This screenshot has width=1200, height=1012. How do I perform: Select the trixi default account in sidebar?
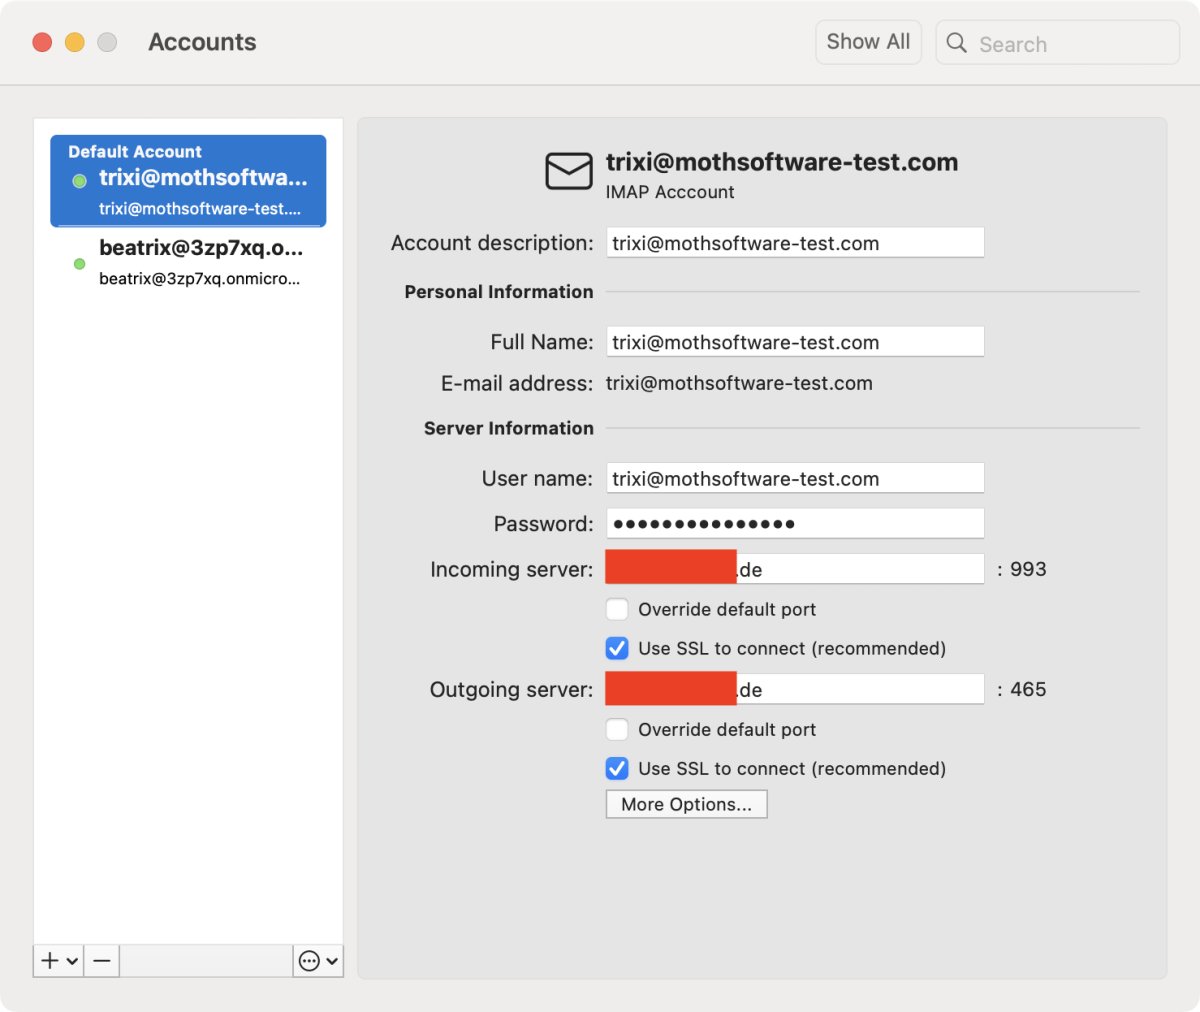click(x=188, y=181)
